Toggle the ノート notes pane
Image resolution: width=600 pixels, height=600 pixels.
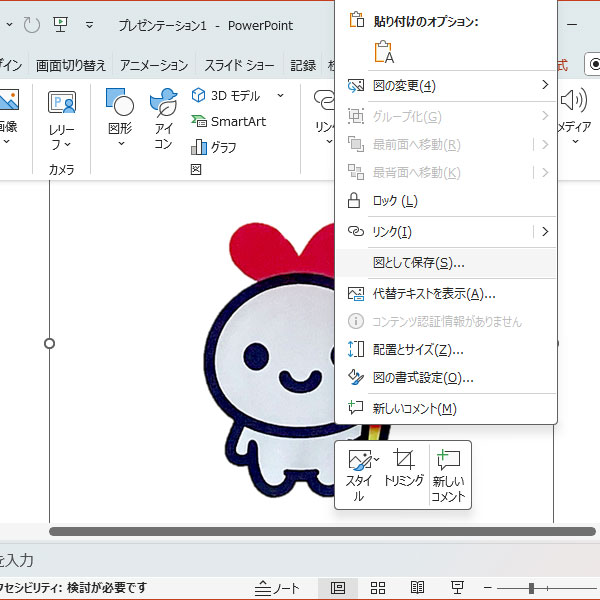277,588
